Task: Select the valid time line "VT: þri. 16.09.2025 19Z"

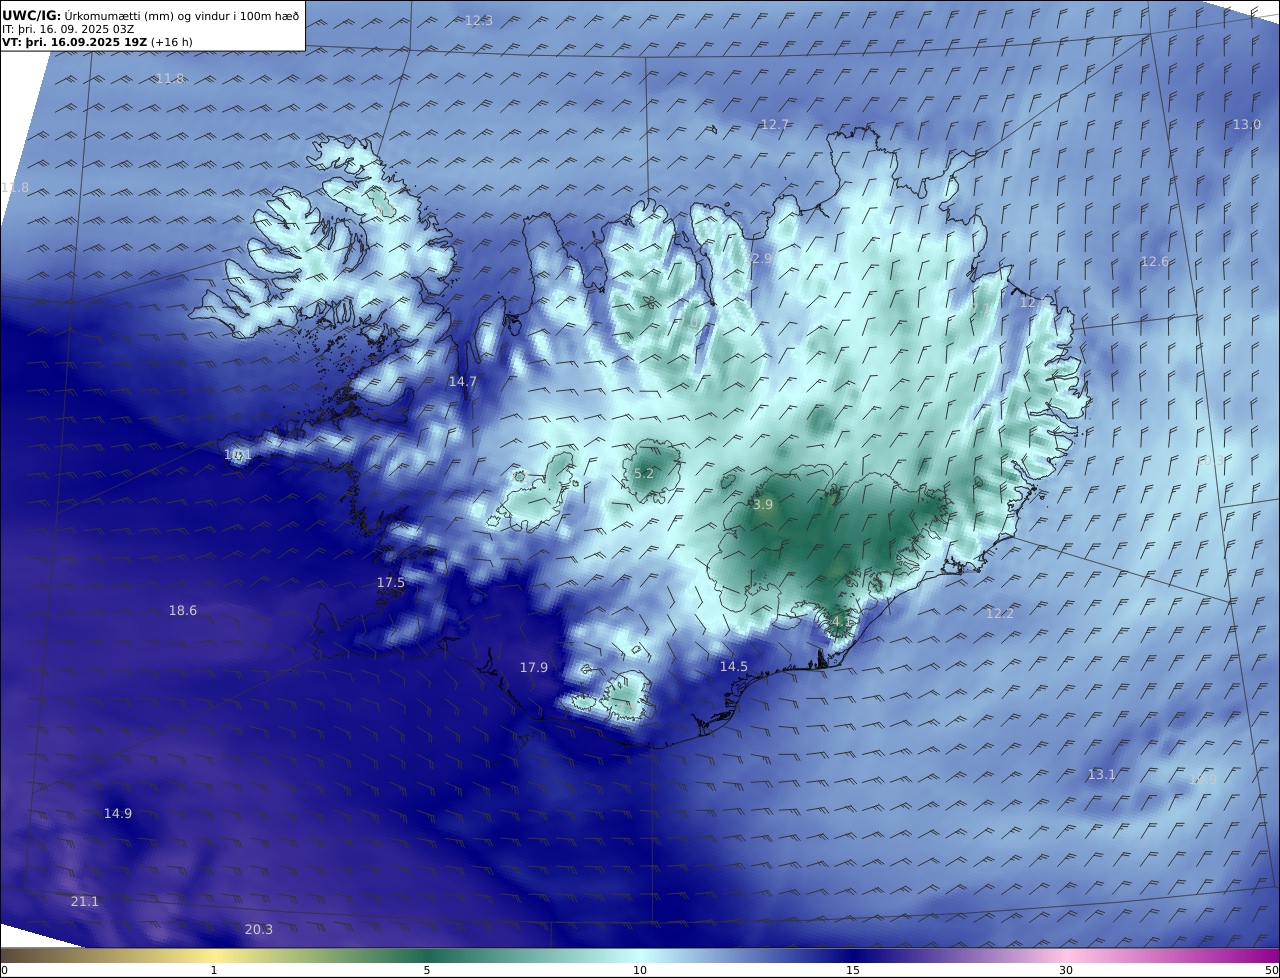Action: tap(75, 42)
